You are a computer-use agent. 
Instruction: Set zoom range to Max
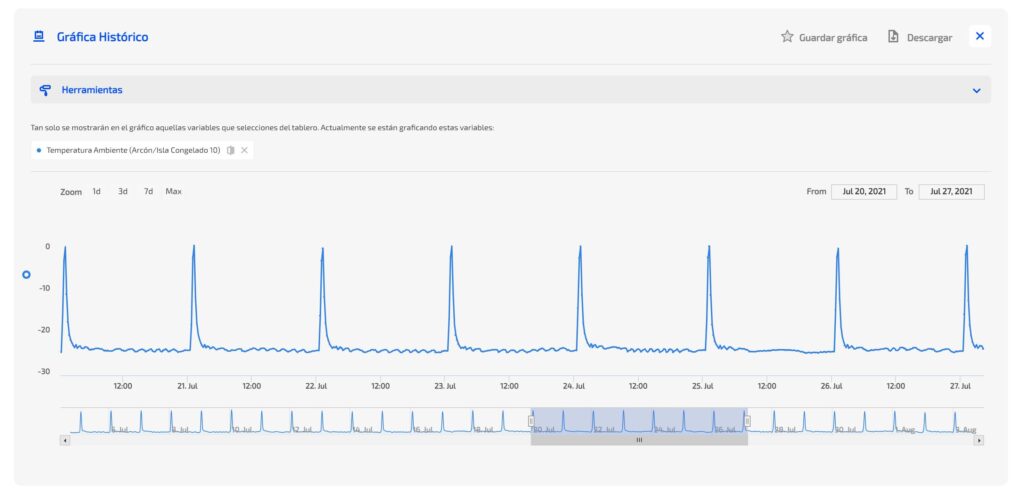pyautogui.click(x=174, y=191)
